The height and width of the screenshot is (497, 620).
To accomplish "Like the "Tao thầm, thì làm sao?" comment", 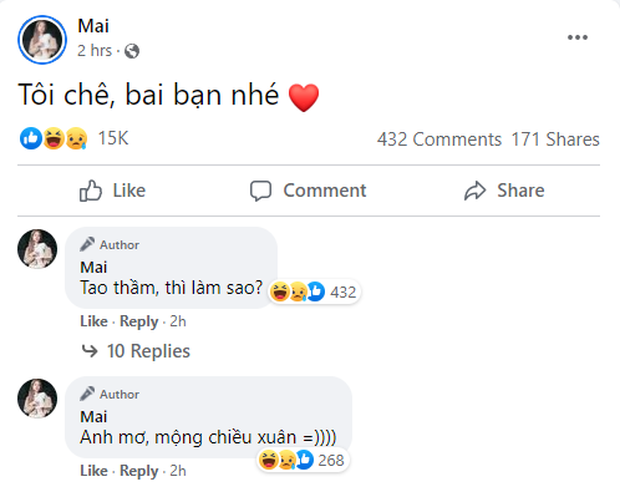I will [x=93, y=321].
